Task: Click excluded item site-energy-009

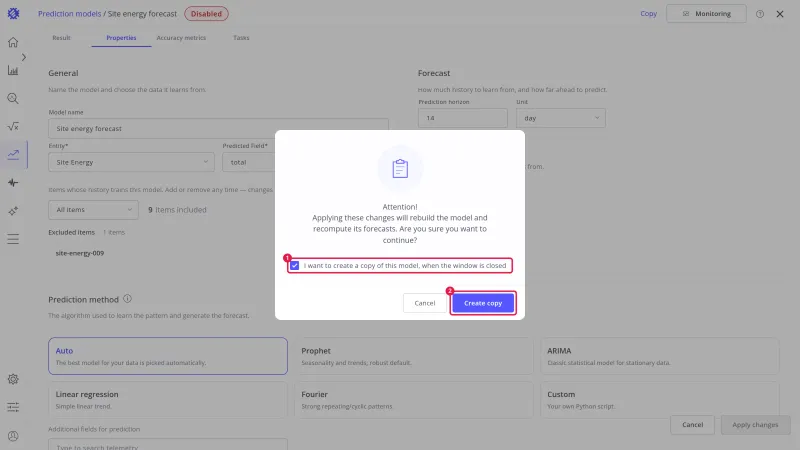Action: pos(80,253)
